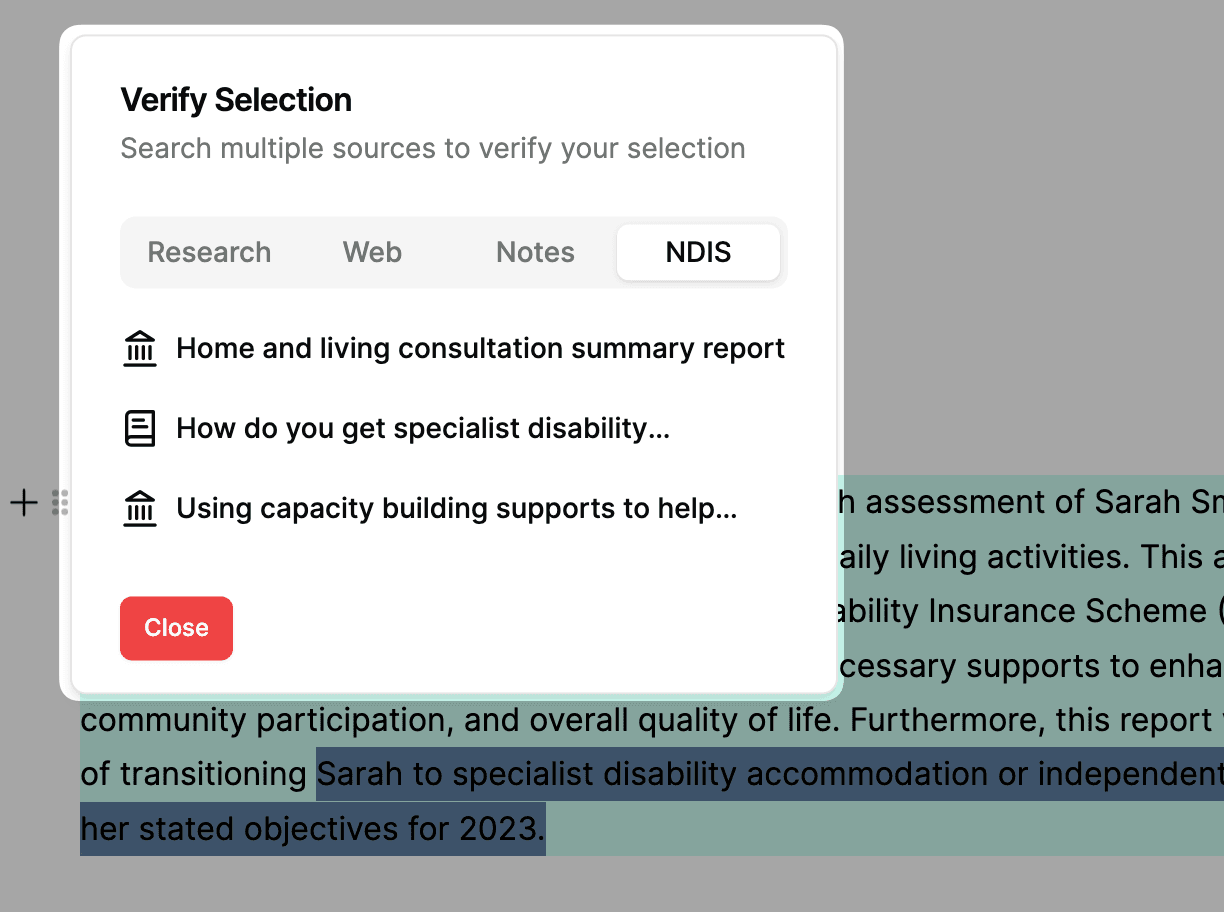The image size is (1224, 912).
Task: Click bank icon beside Home and living report
Action: [x=140, y=349]
